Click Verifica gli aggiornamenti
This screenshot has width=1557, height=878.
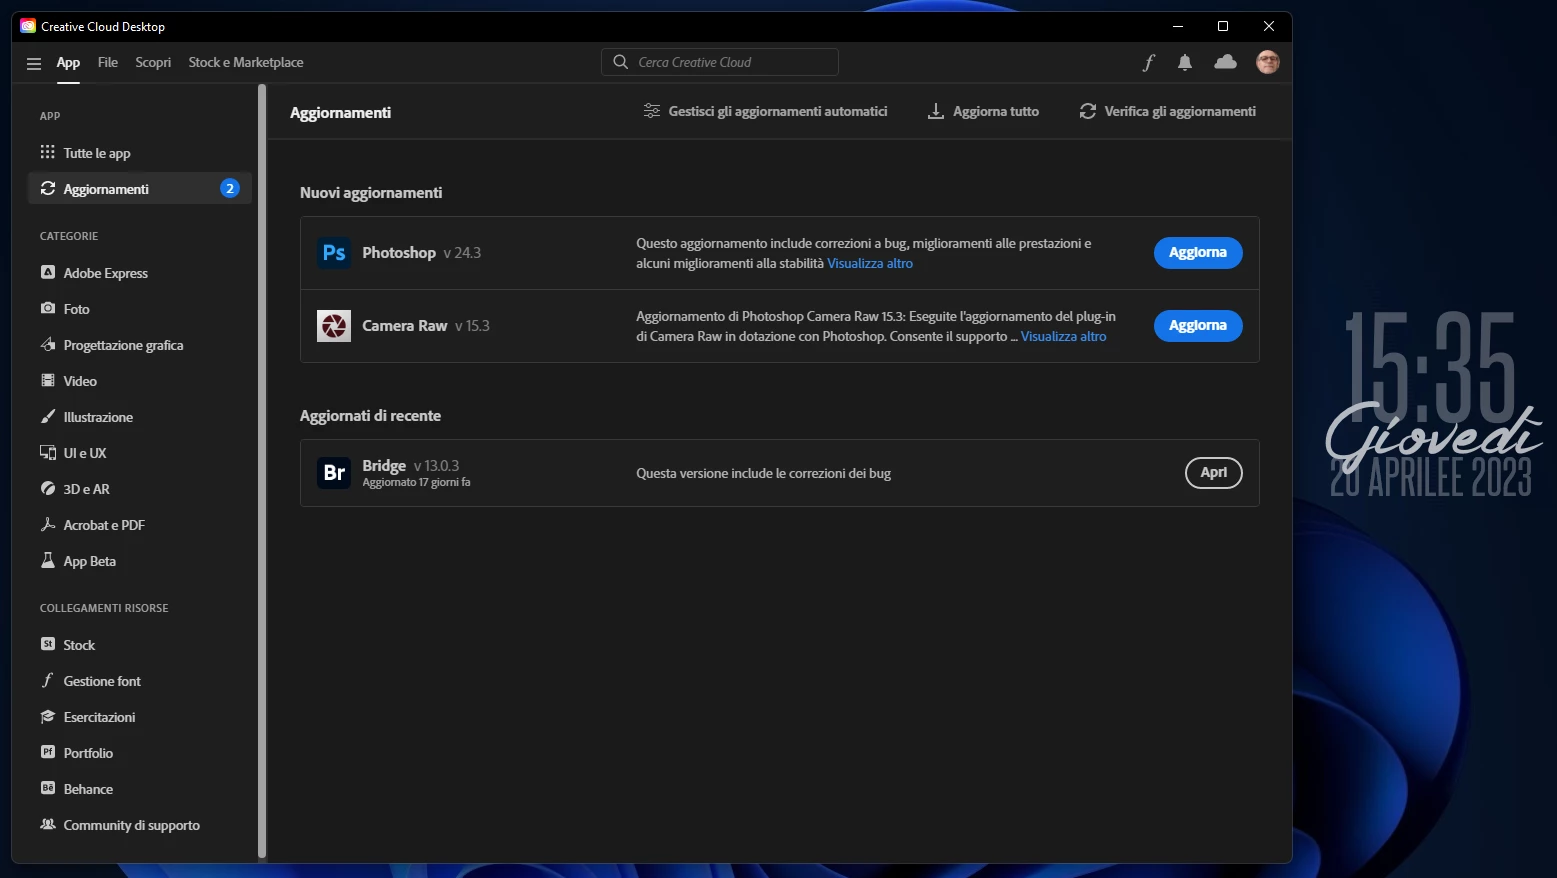(1167, 111)
